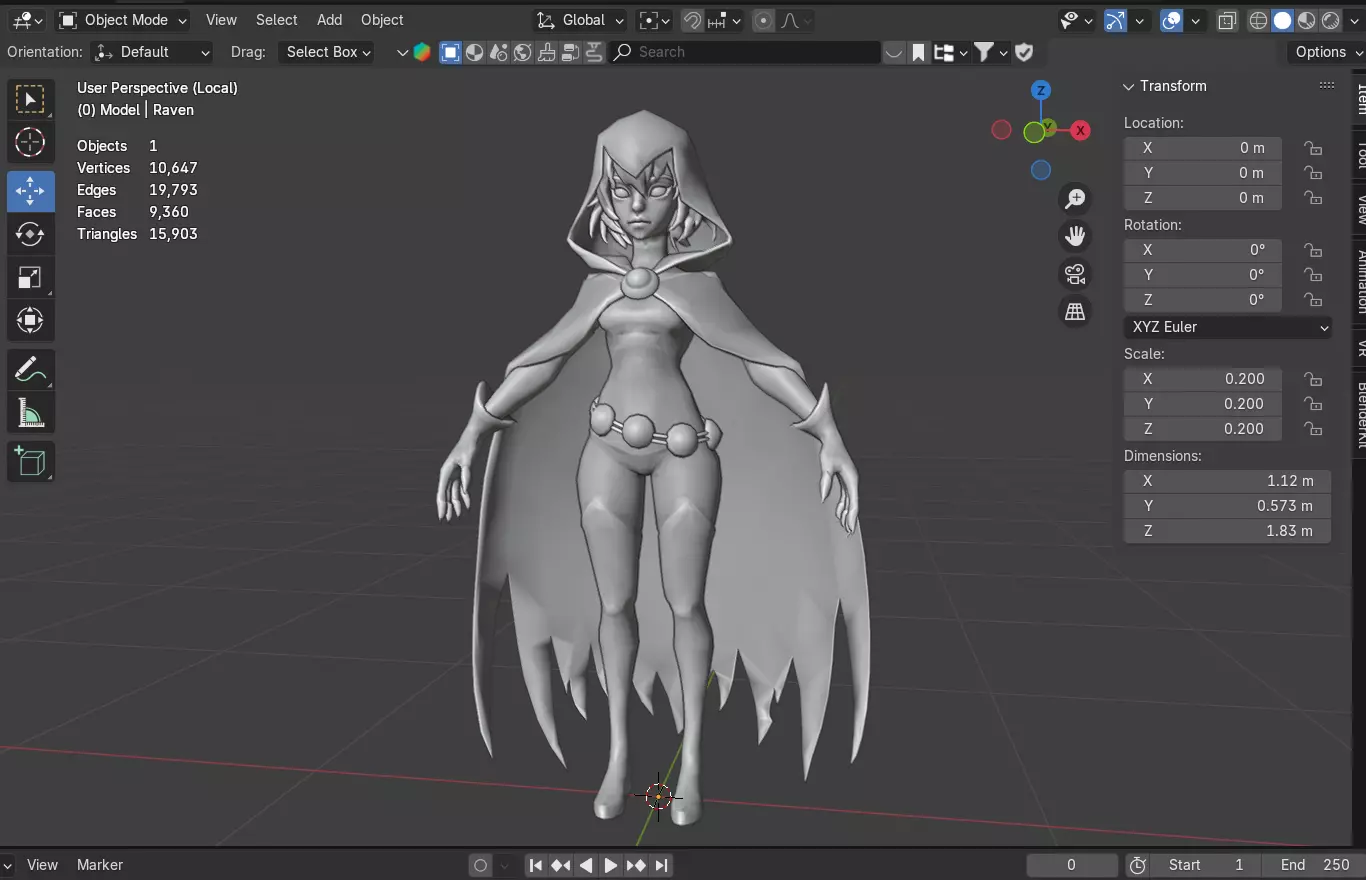Switch perspective/orthographic with grid icon

click(x=1075, y=311)
